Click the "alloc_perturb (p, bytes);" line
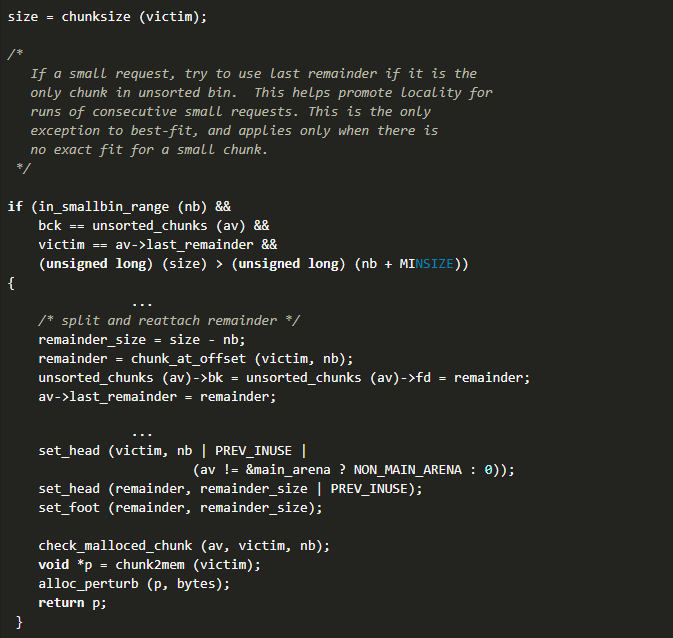 [134, 584]
